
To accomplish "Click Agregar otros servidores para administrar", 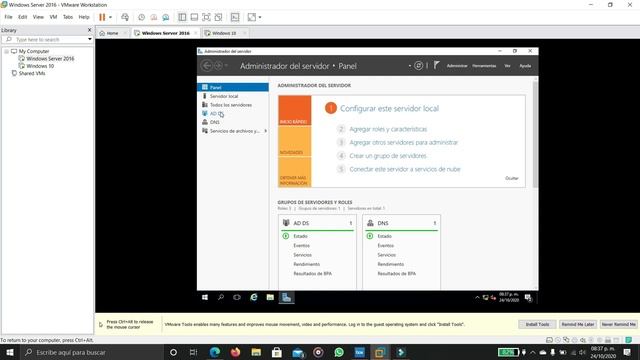I will (x=404, y=142).
